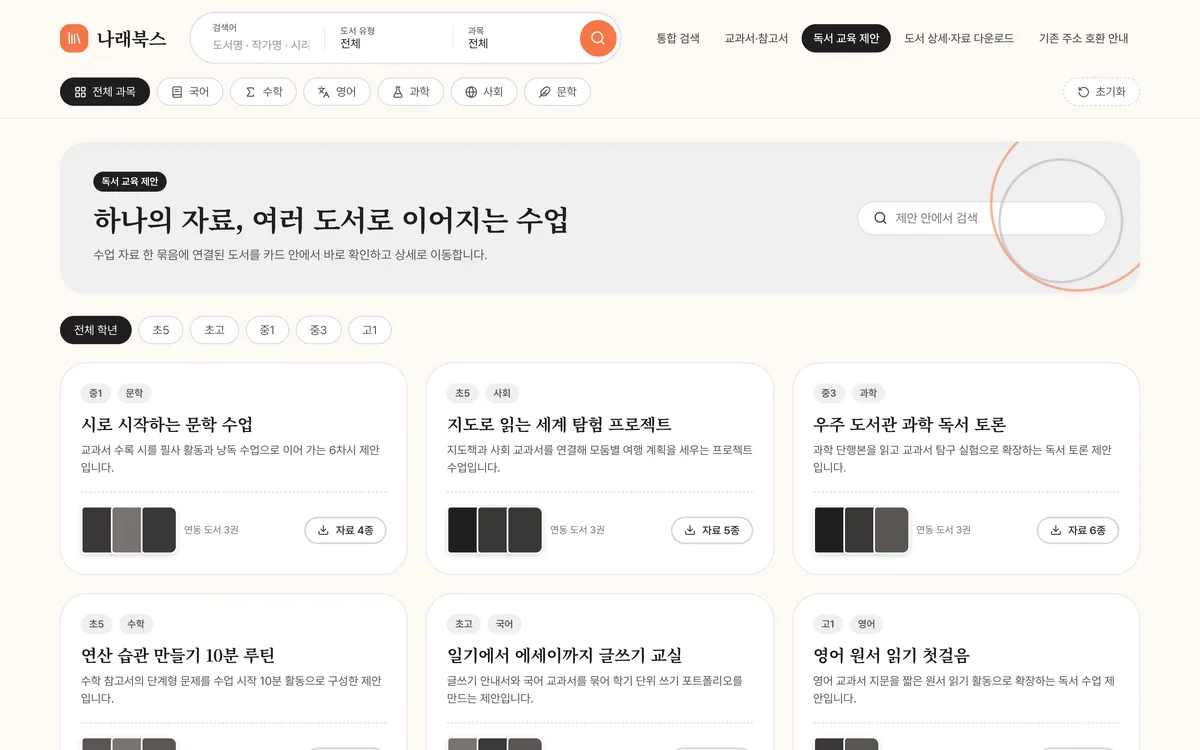1200x750 pixels.
Task: Click the 초기화 reset button
Action: (1101, 92)
